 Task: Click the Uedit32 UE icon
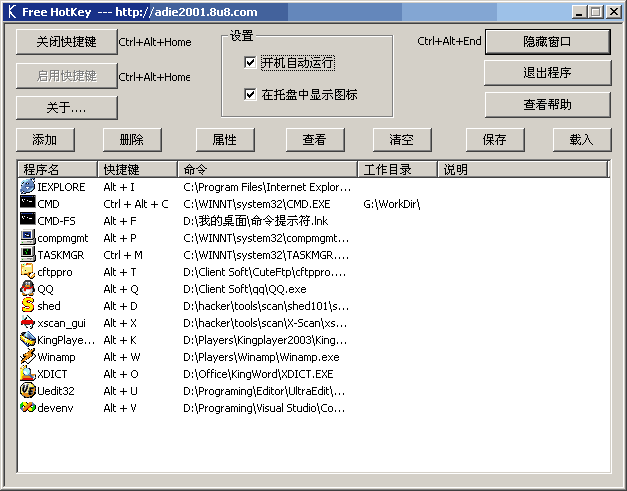point(28,390)
